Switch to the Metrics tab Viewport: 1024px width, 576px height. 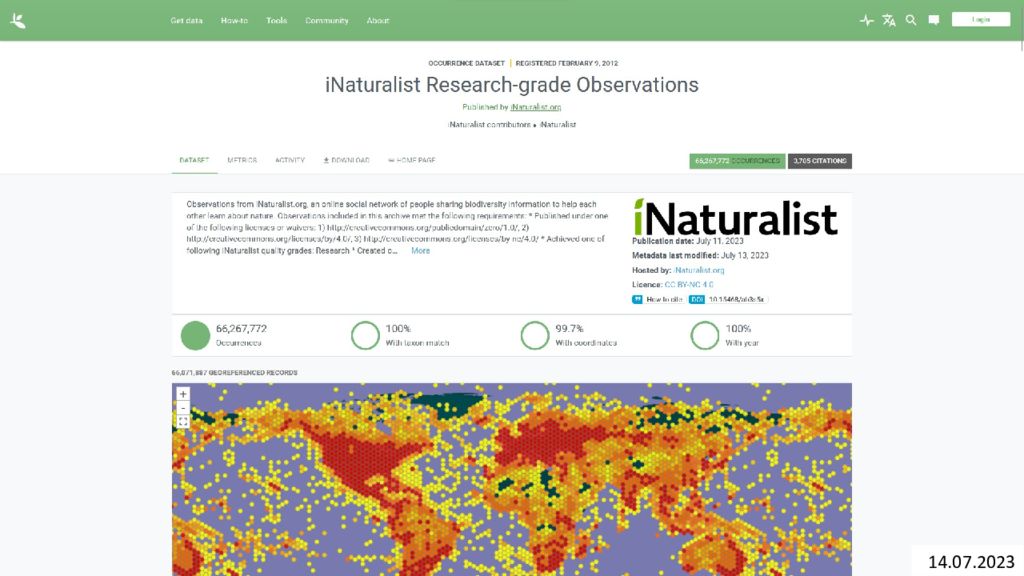point(242,161)
